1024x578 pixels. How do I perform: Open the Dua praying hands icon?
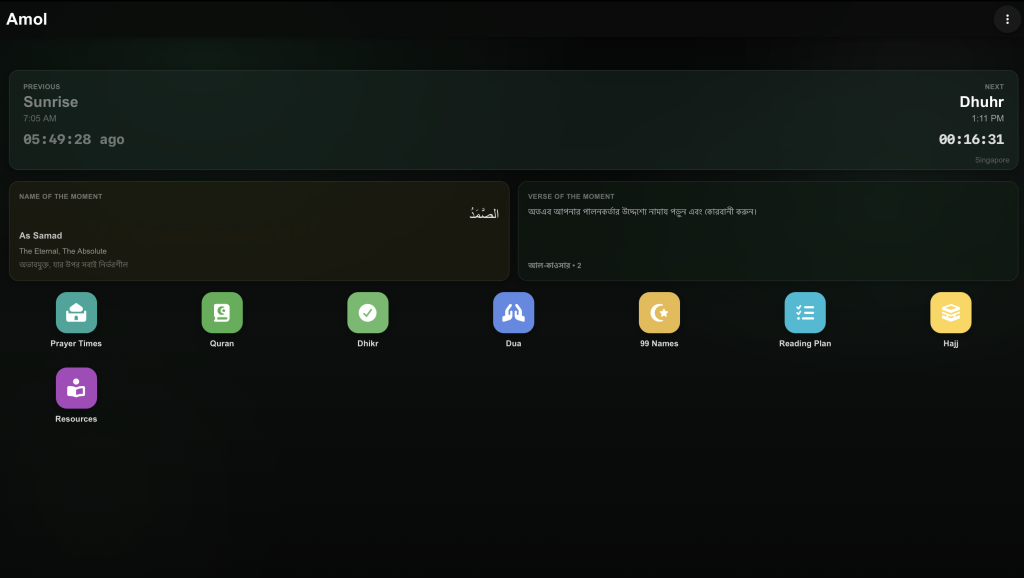tap(513, 313)
